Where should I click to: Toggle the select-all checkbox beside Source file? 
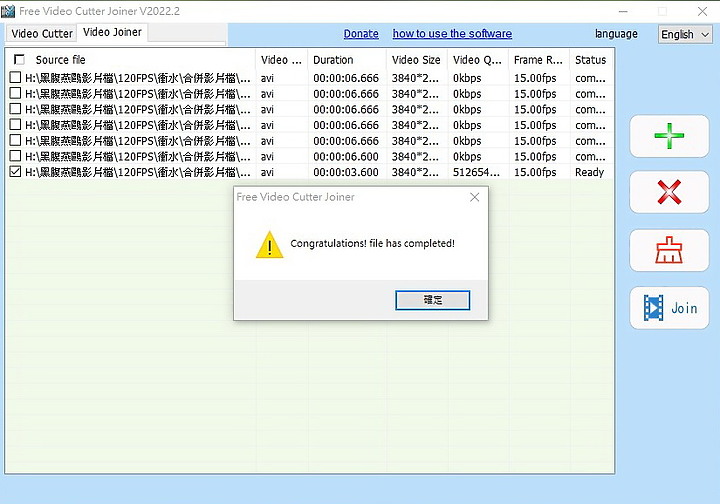click(x=19, y=60)
